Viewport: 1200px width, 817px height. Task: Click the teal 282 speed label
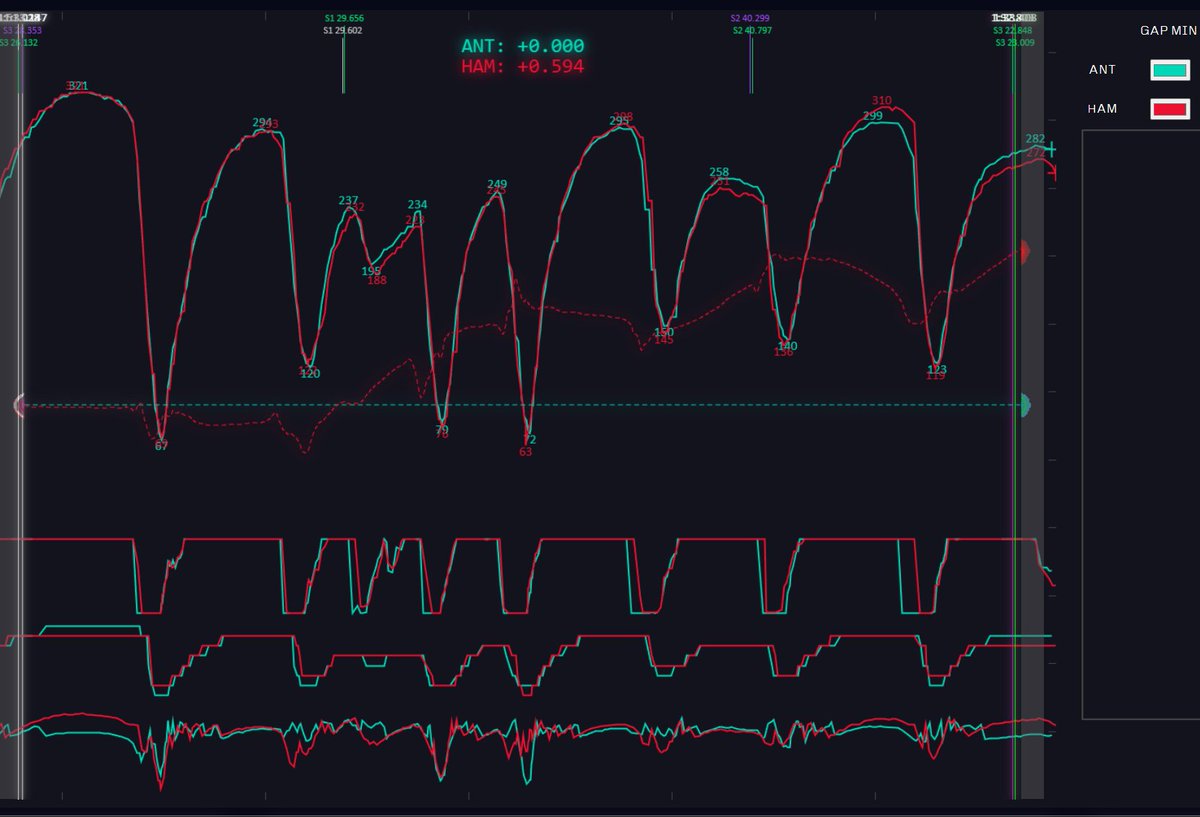tap(1035, 139)
